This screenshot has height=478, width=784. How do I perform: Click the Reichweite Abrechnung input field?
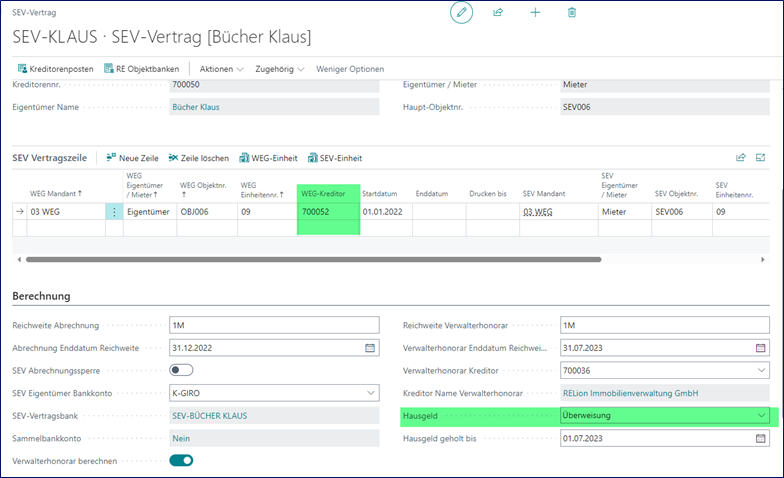[x=274, y=325]
